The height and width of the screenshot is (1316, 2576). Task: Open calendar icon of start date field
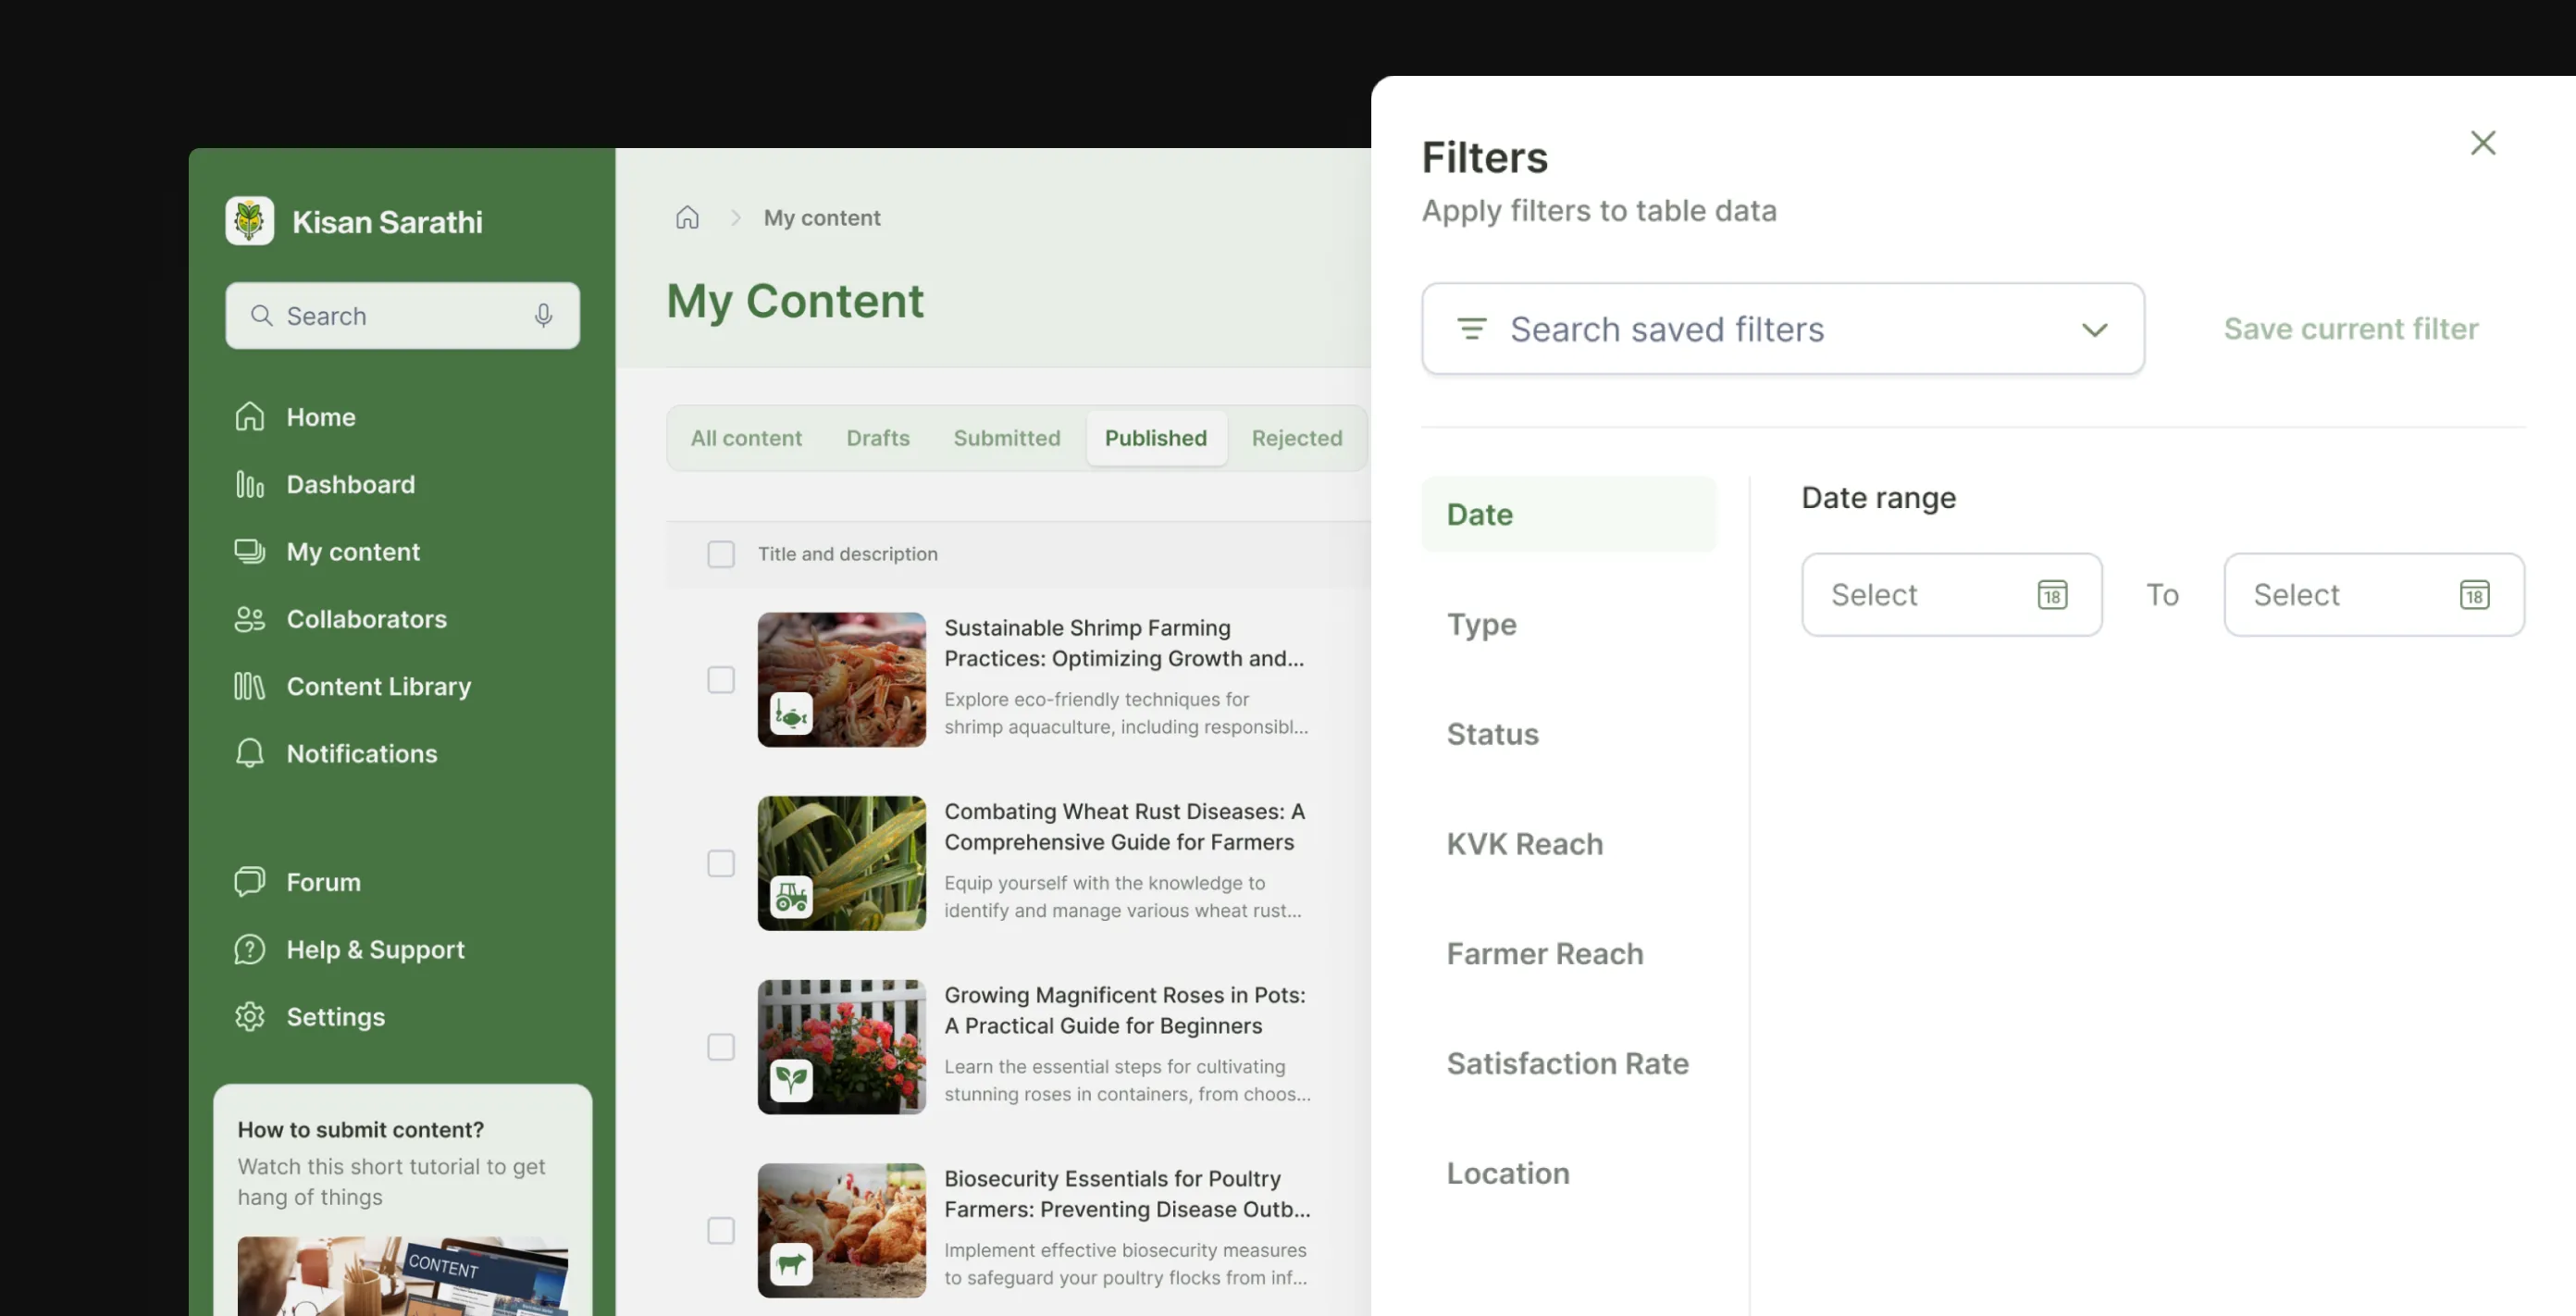coord(2052,595)
